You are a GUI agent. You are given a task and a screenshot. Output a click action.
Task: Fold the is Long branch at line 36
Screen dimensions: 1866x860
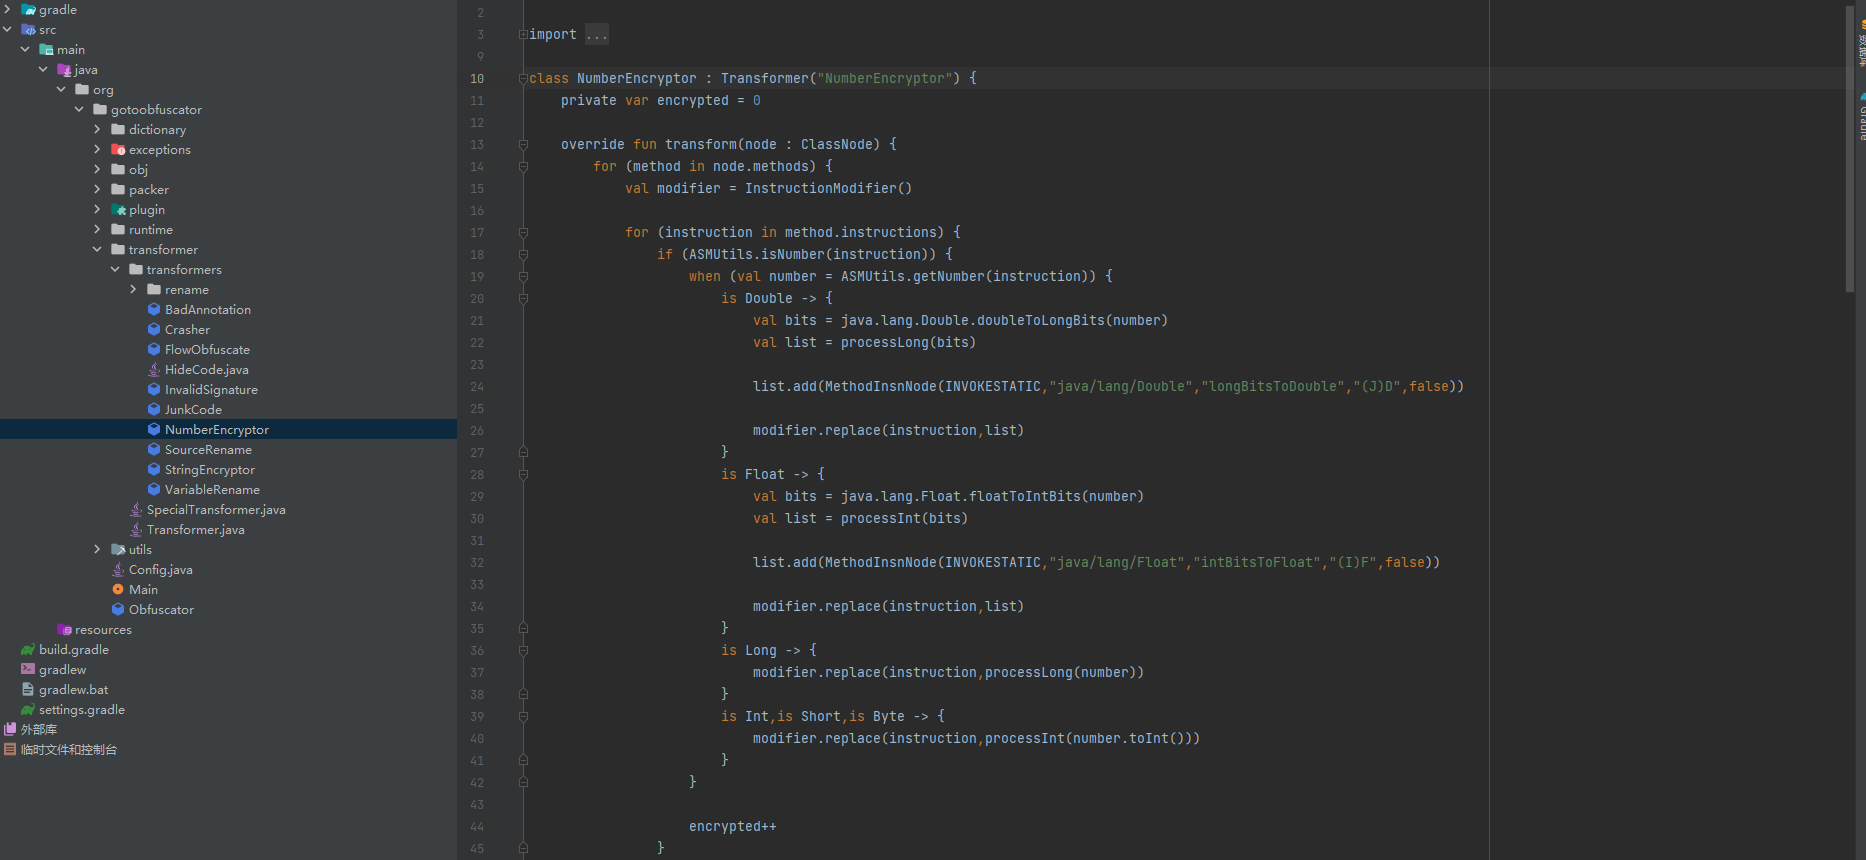[523, 650]
